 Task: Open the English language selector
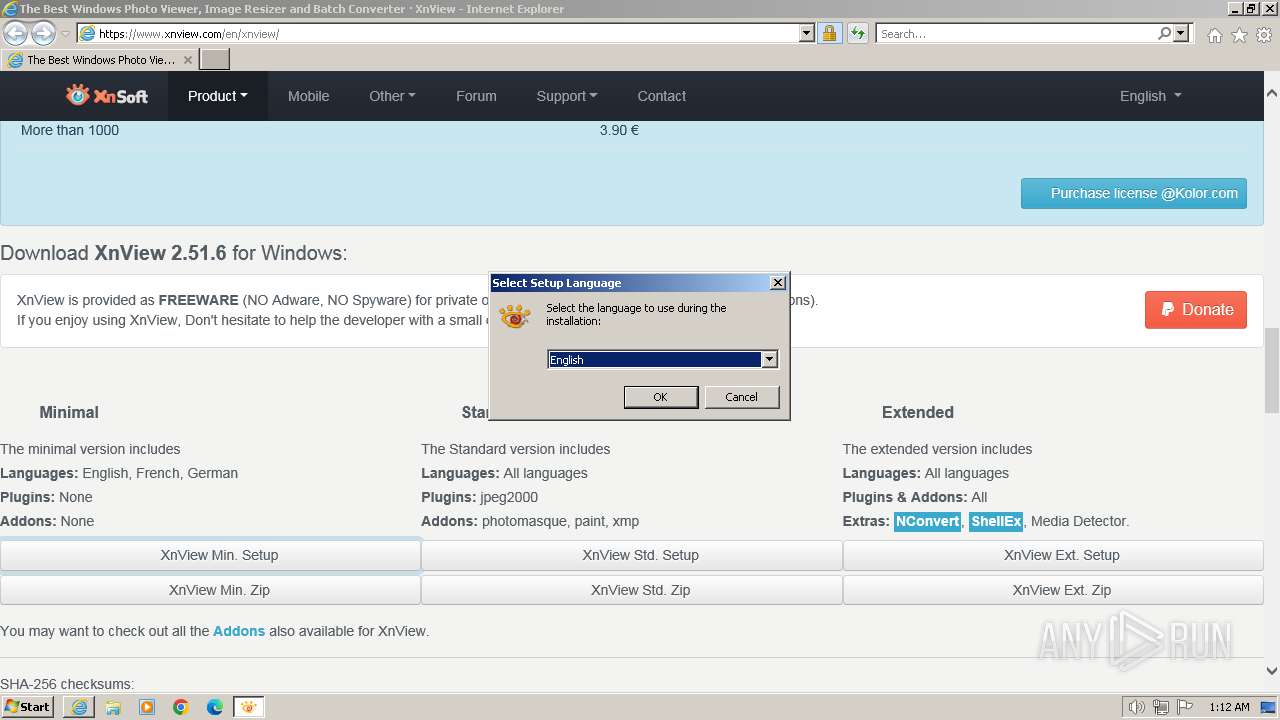click(x=1150, y=96)
